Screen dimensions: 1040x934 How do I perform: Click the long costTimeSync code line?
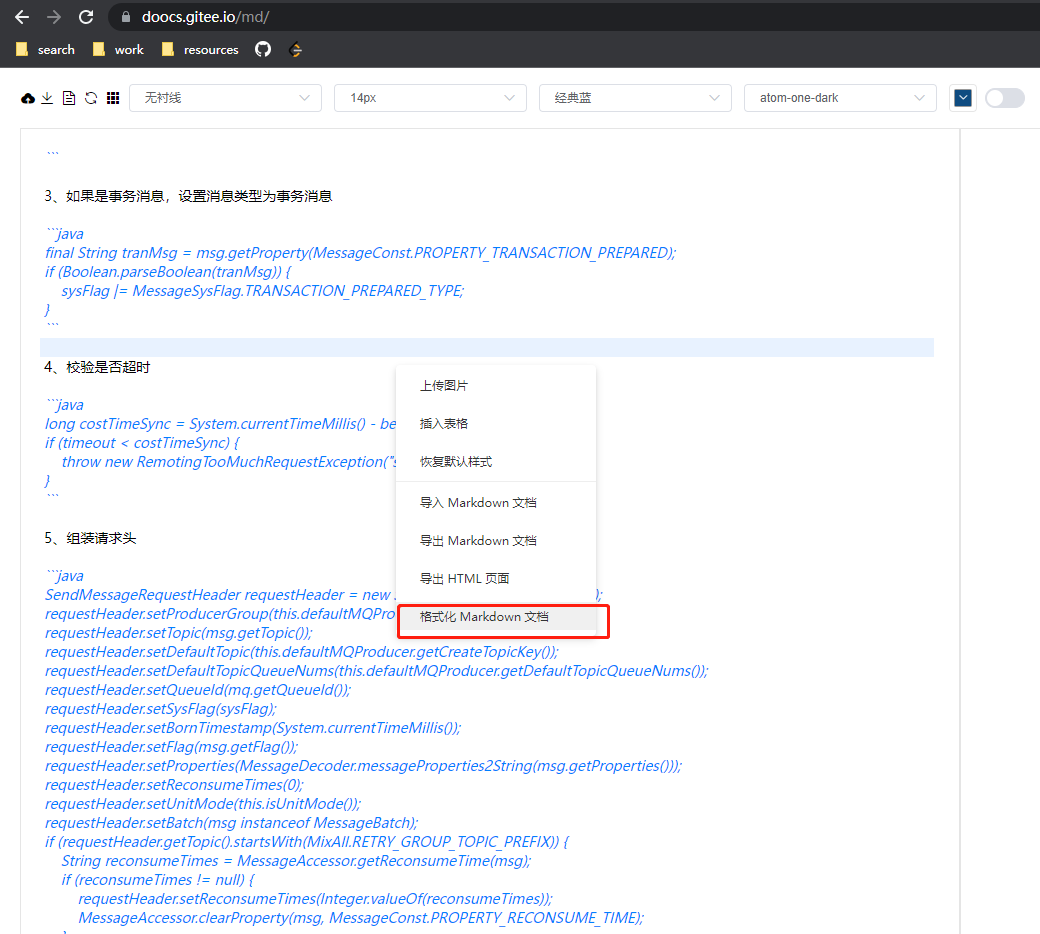220,425
